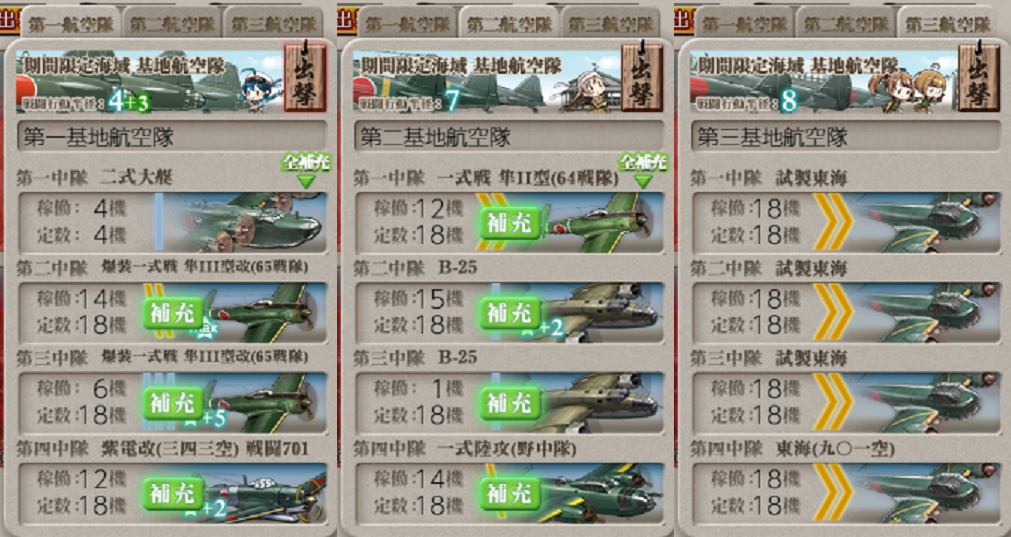Screen dimensions: 1011x537
Task: Click the 出撃 wooden sign in third panel
Action: tap(979, 77)
